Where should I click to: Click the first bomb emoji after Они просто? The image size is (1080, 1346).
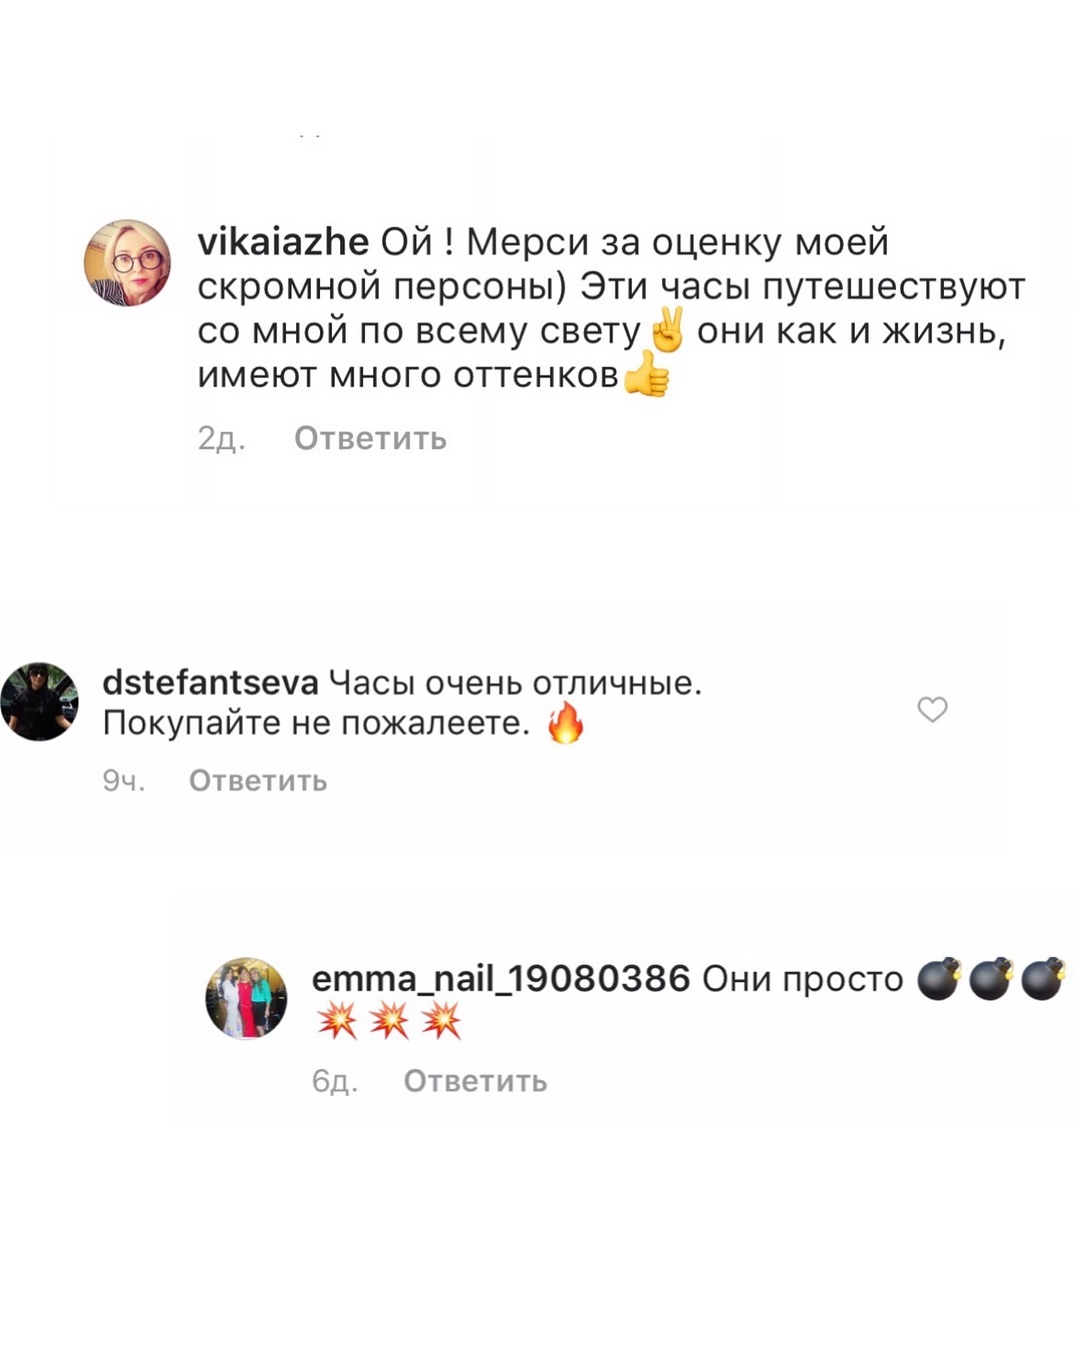pos(939,979)
